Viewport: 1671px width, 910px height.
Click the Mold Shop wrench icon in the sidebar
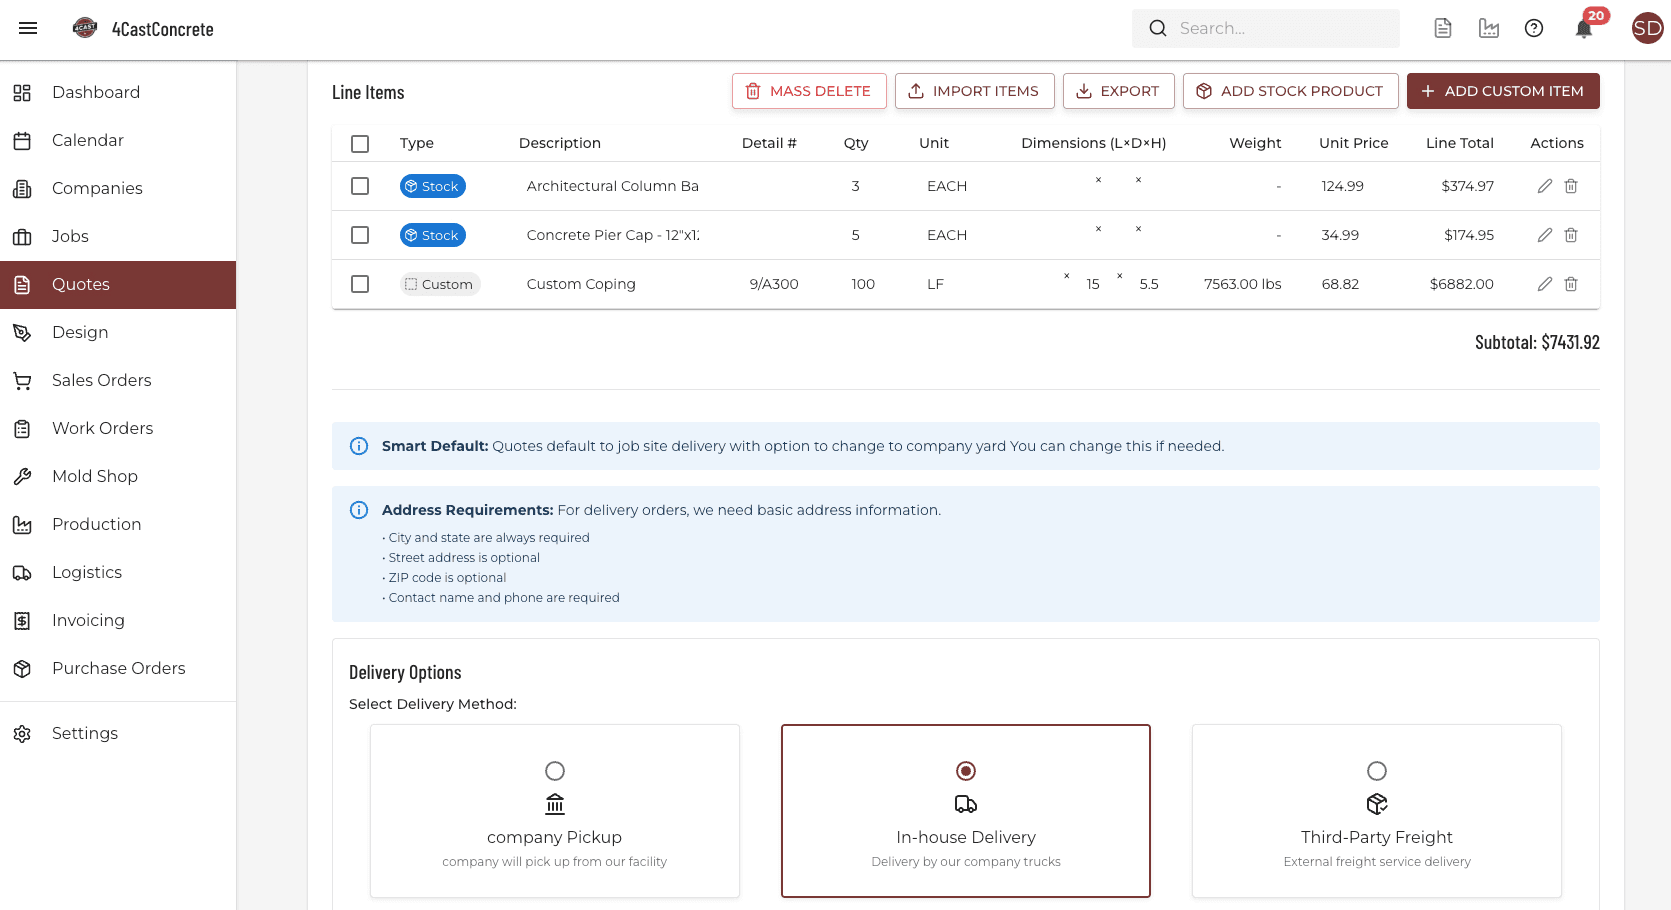tap(23, 476)
